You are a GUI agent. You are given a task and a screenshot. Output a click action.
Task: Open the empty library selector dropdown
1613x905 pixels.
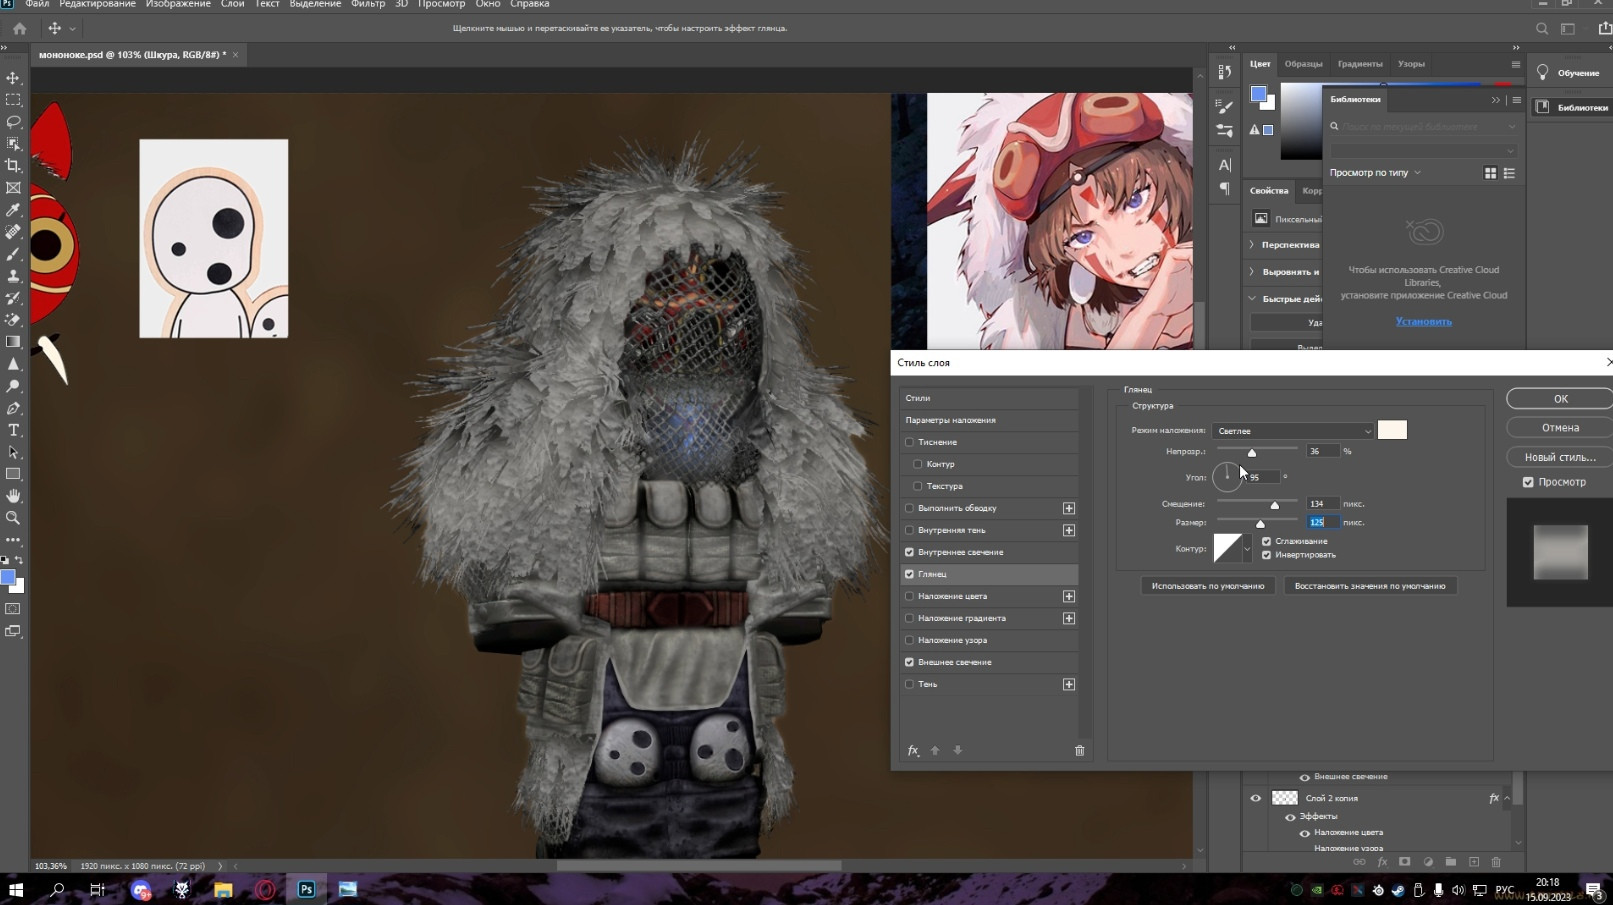(x=1422, y=151)
